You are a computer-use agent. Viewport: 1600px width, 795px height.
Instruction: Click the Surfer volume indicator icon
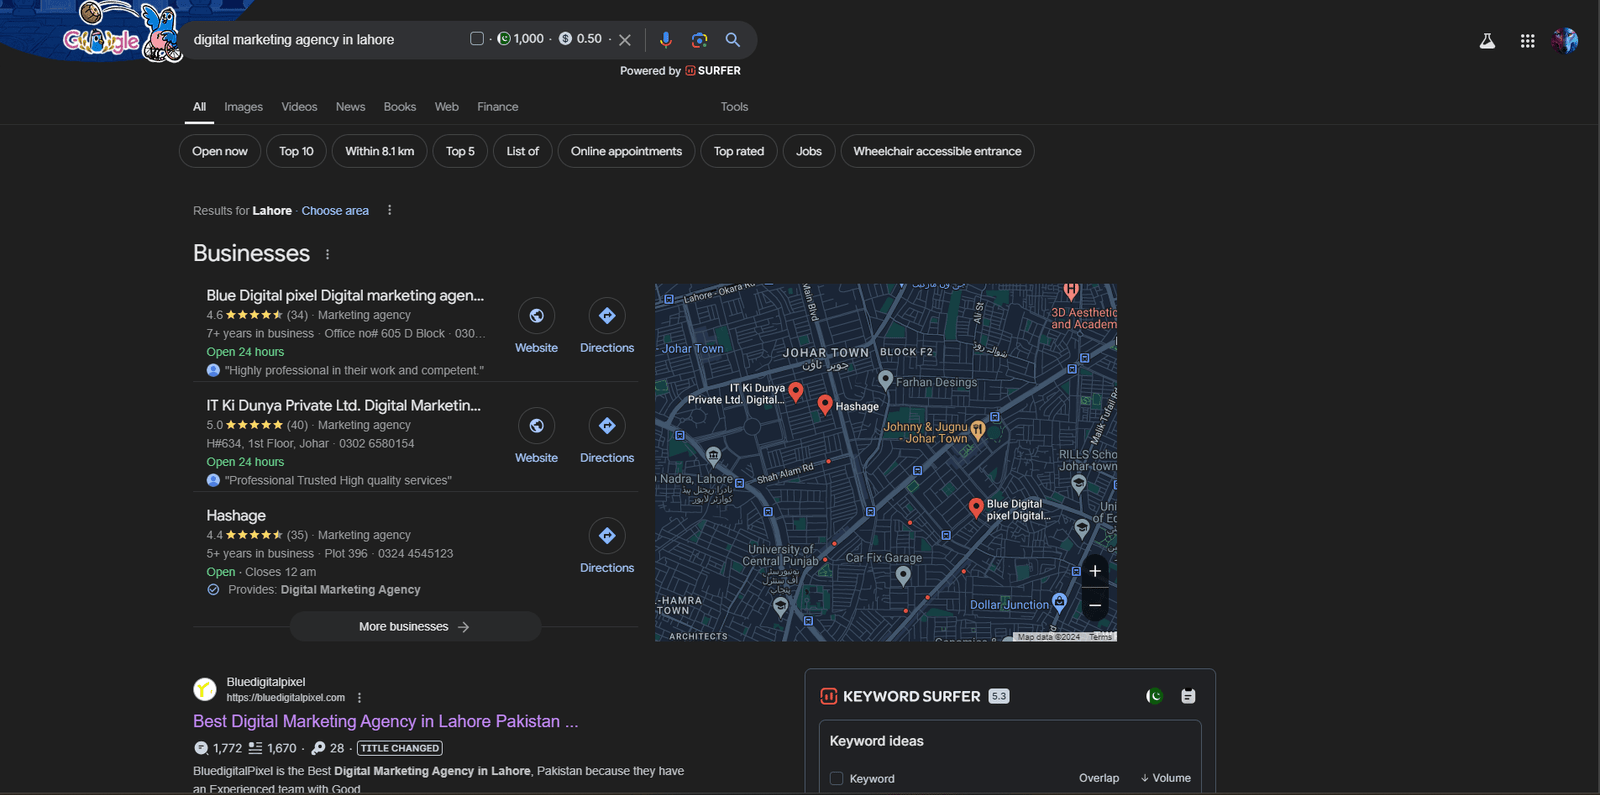coord(504,39)
